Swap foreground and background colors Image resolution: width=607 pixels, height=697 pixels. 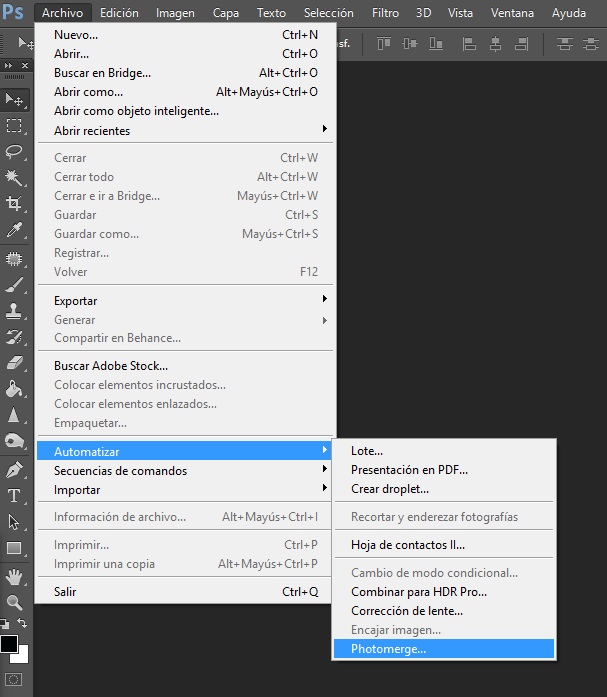(x=21, y=623)
